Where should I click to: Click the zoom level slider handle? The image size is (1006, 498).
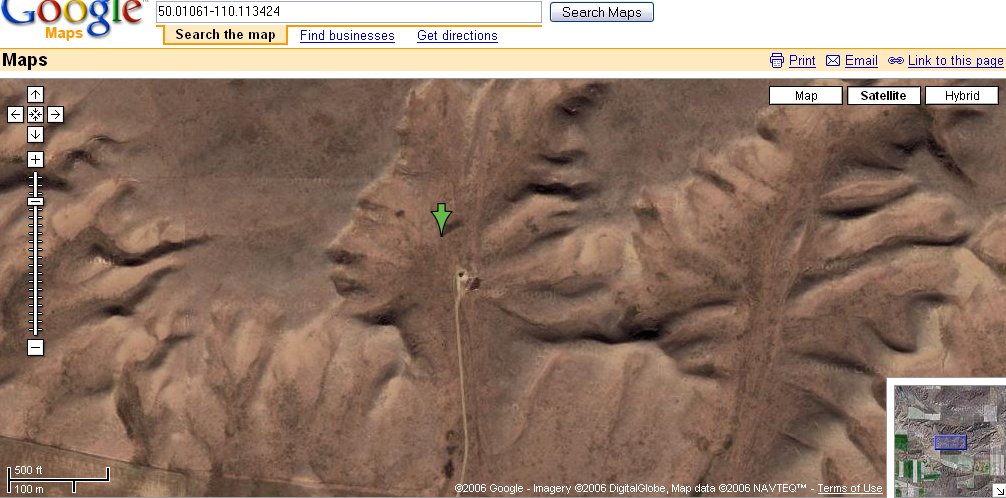pyautogui.click(x=35, y=201)
